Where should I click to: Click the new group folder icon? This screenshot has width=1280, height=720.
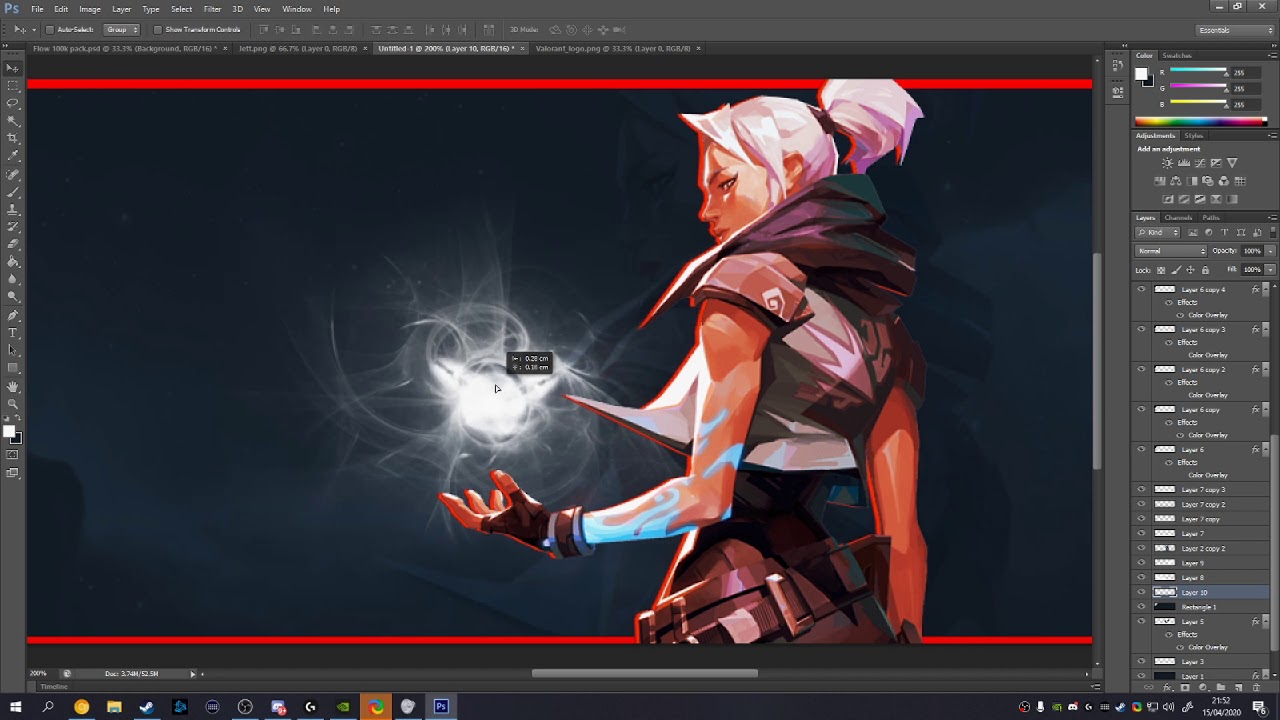click(1221, 687)
